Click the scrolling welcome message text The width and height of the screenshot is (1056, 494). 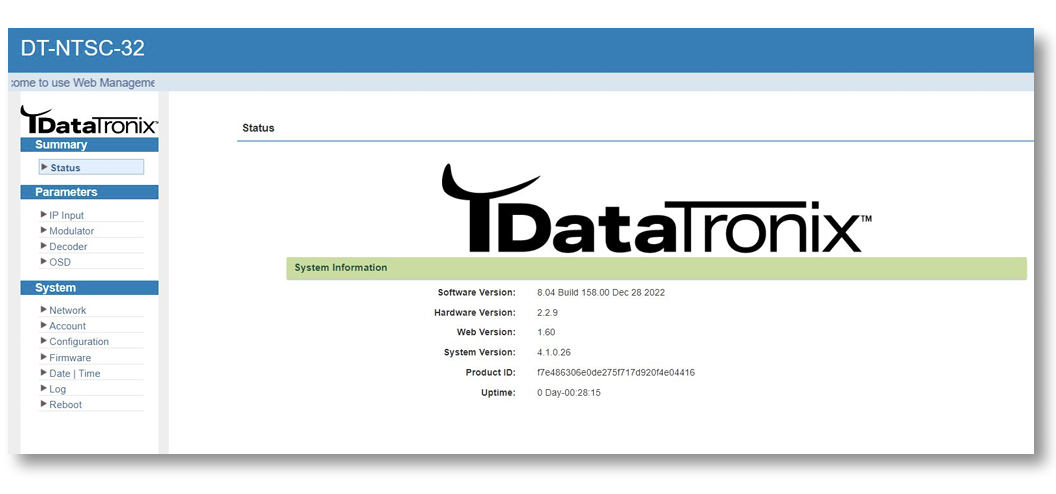pos(81,83)
